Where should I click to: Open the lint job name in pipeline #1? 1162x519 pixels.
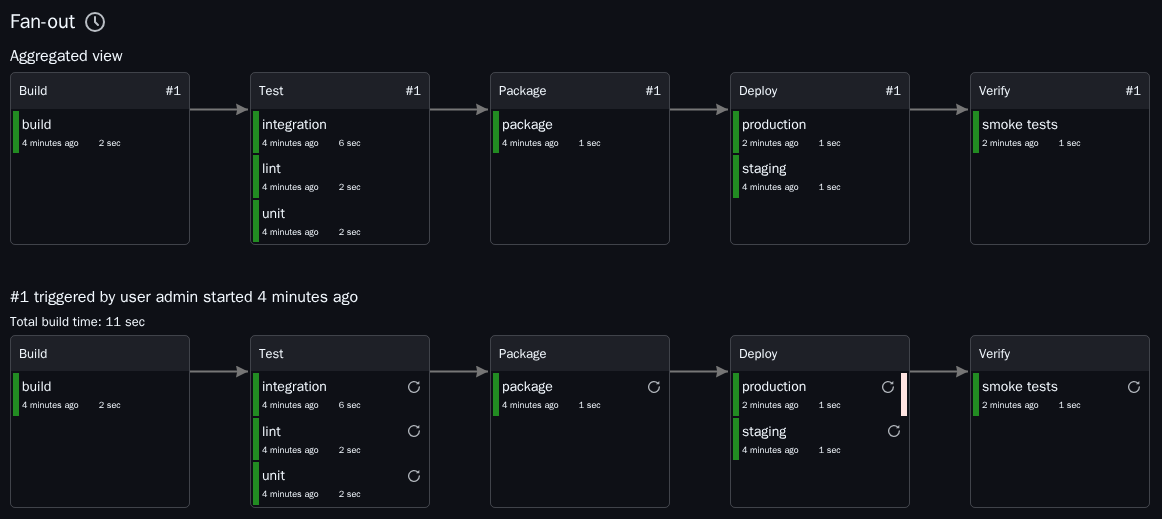(x=271, y=431)
